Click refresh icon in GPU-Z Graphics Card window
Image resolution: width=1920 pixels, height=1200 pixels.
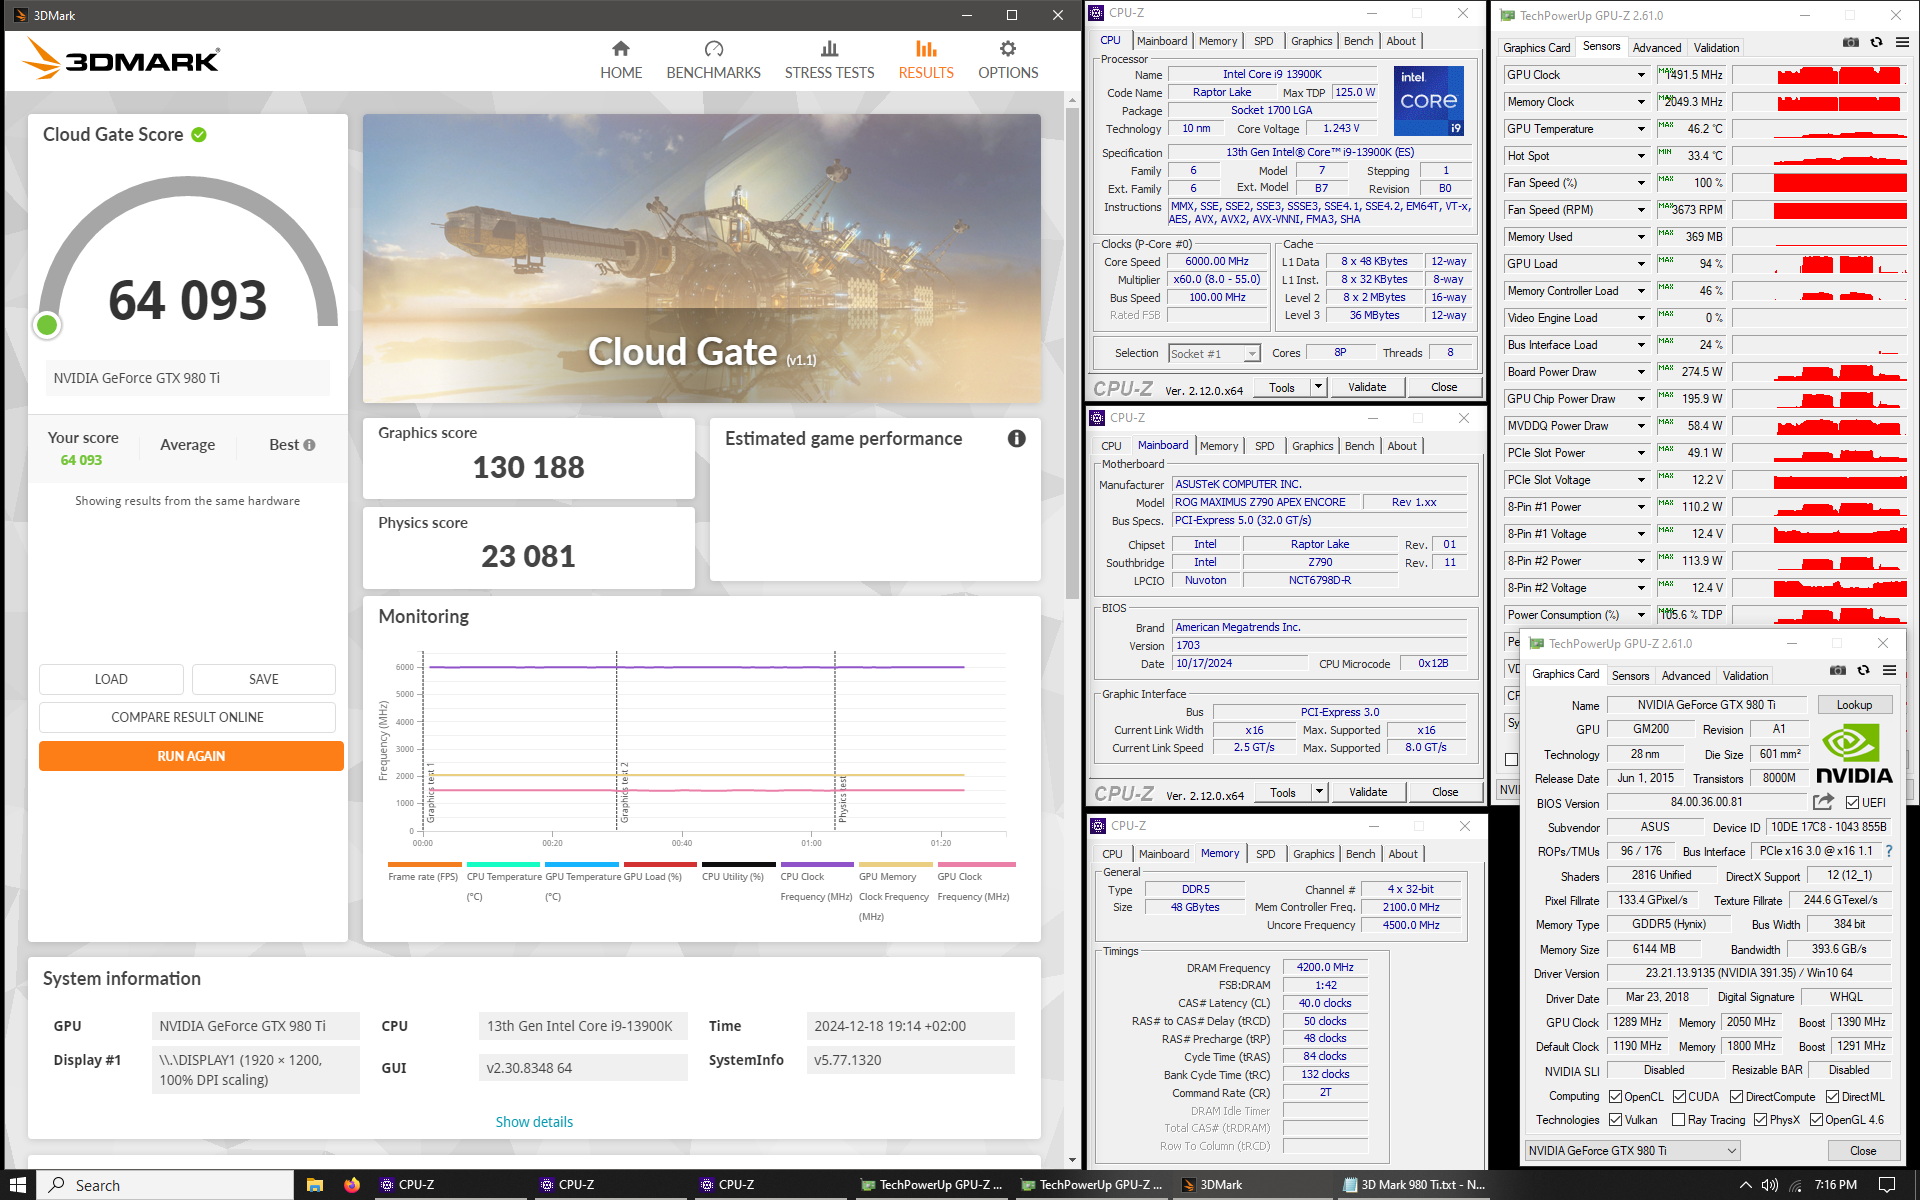(1864, 670)
